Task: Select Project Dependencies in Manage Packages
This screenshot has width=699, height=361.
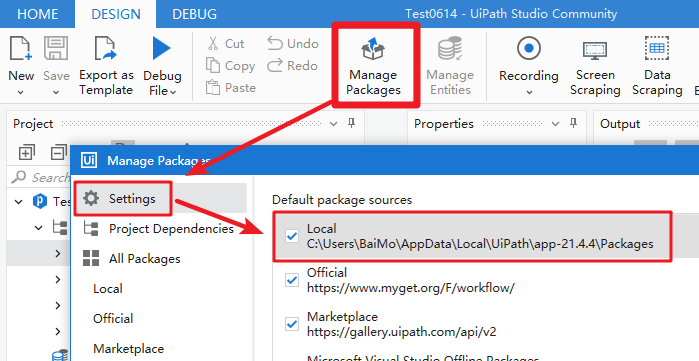Action: 160,229
